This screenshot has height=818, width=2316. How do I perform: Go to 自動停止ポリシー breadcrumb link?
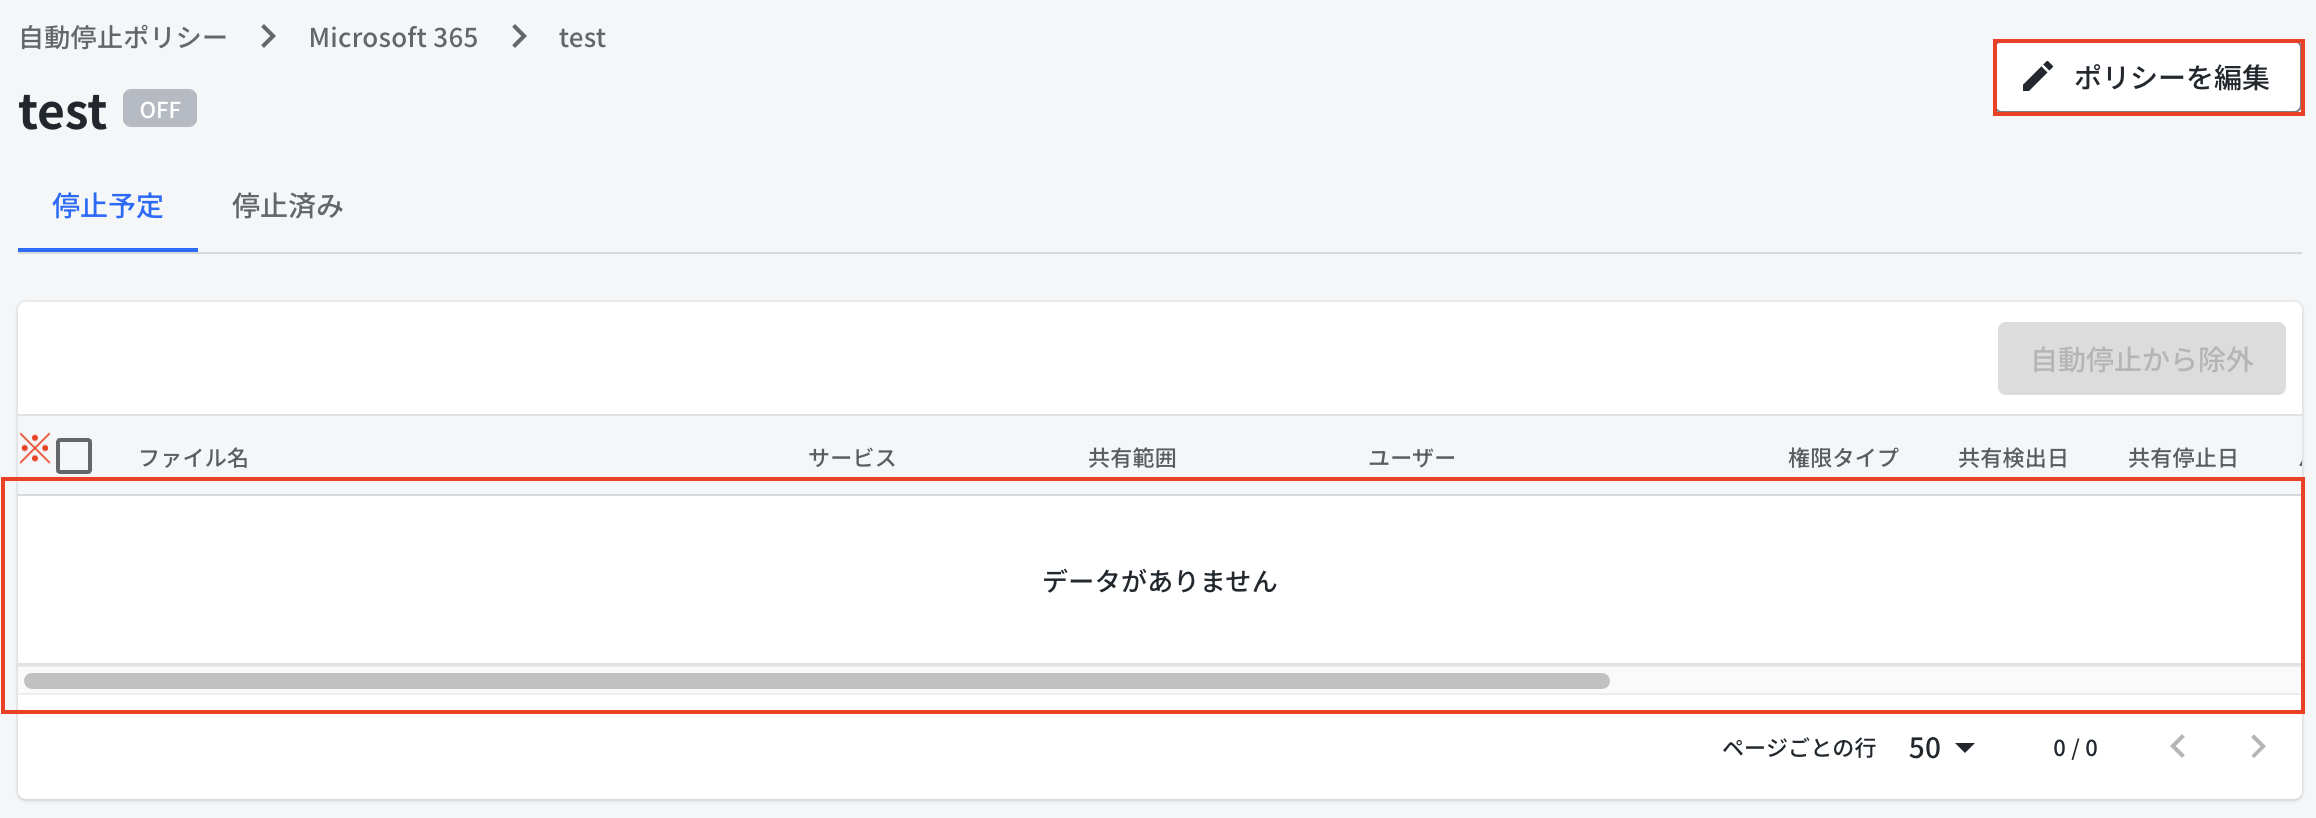[123, 37]
